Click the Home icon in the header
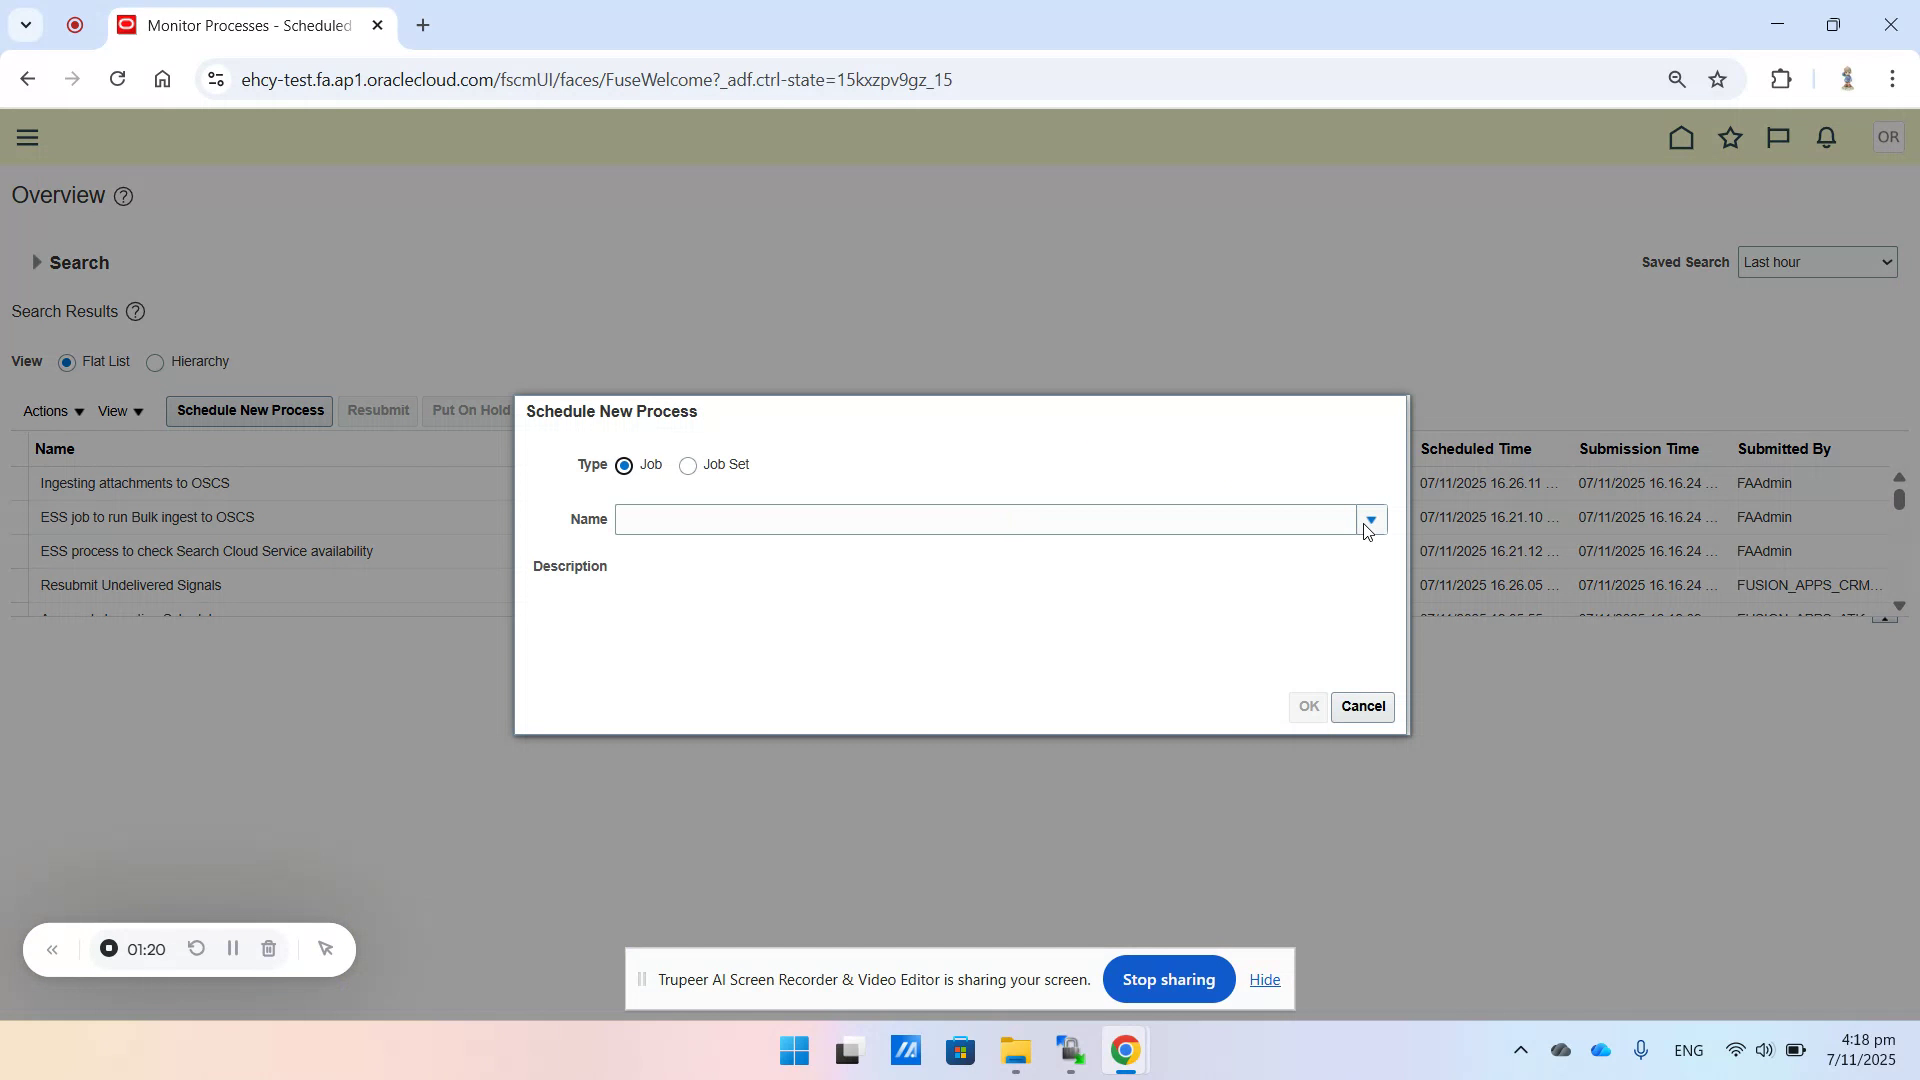Viewport: 1920px width, 1080px height. [x=1681, y=137]
